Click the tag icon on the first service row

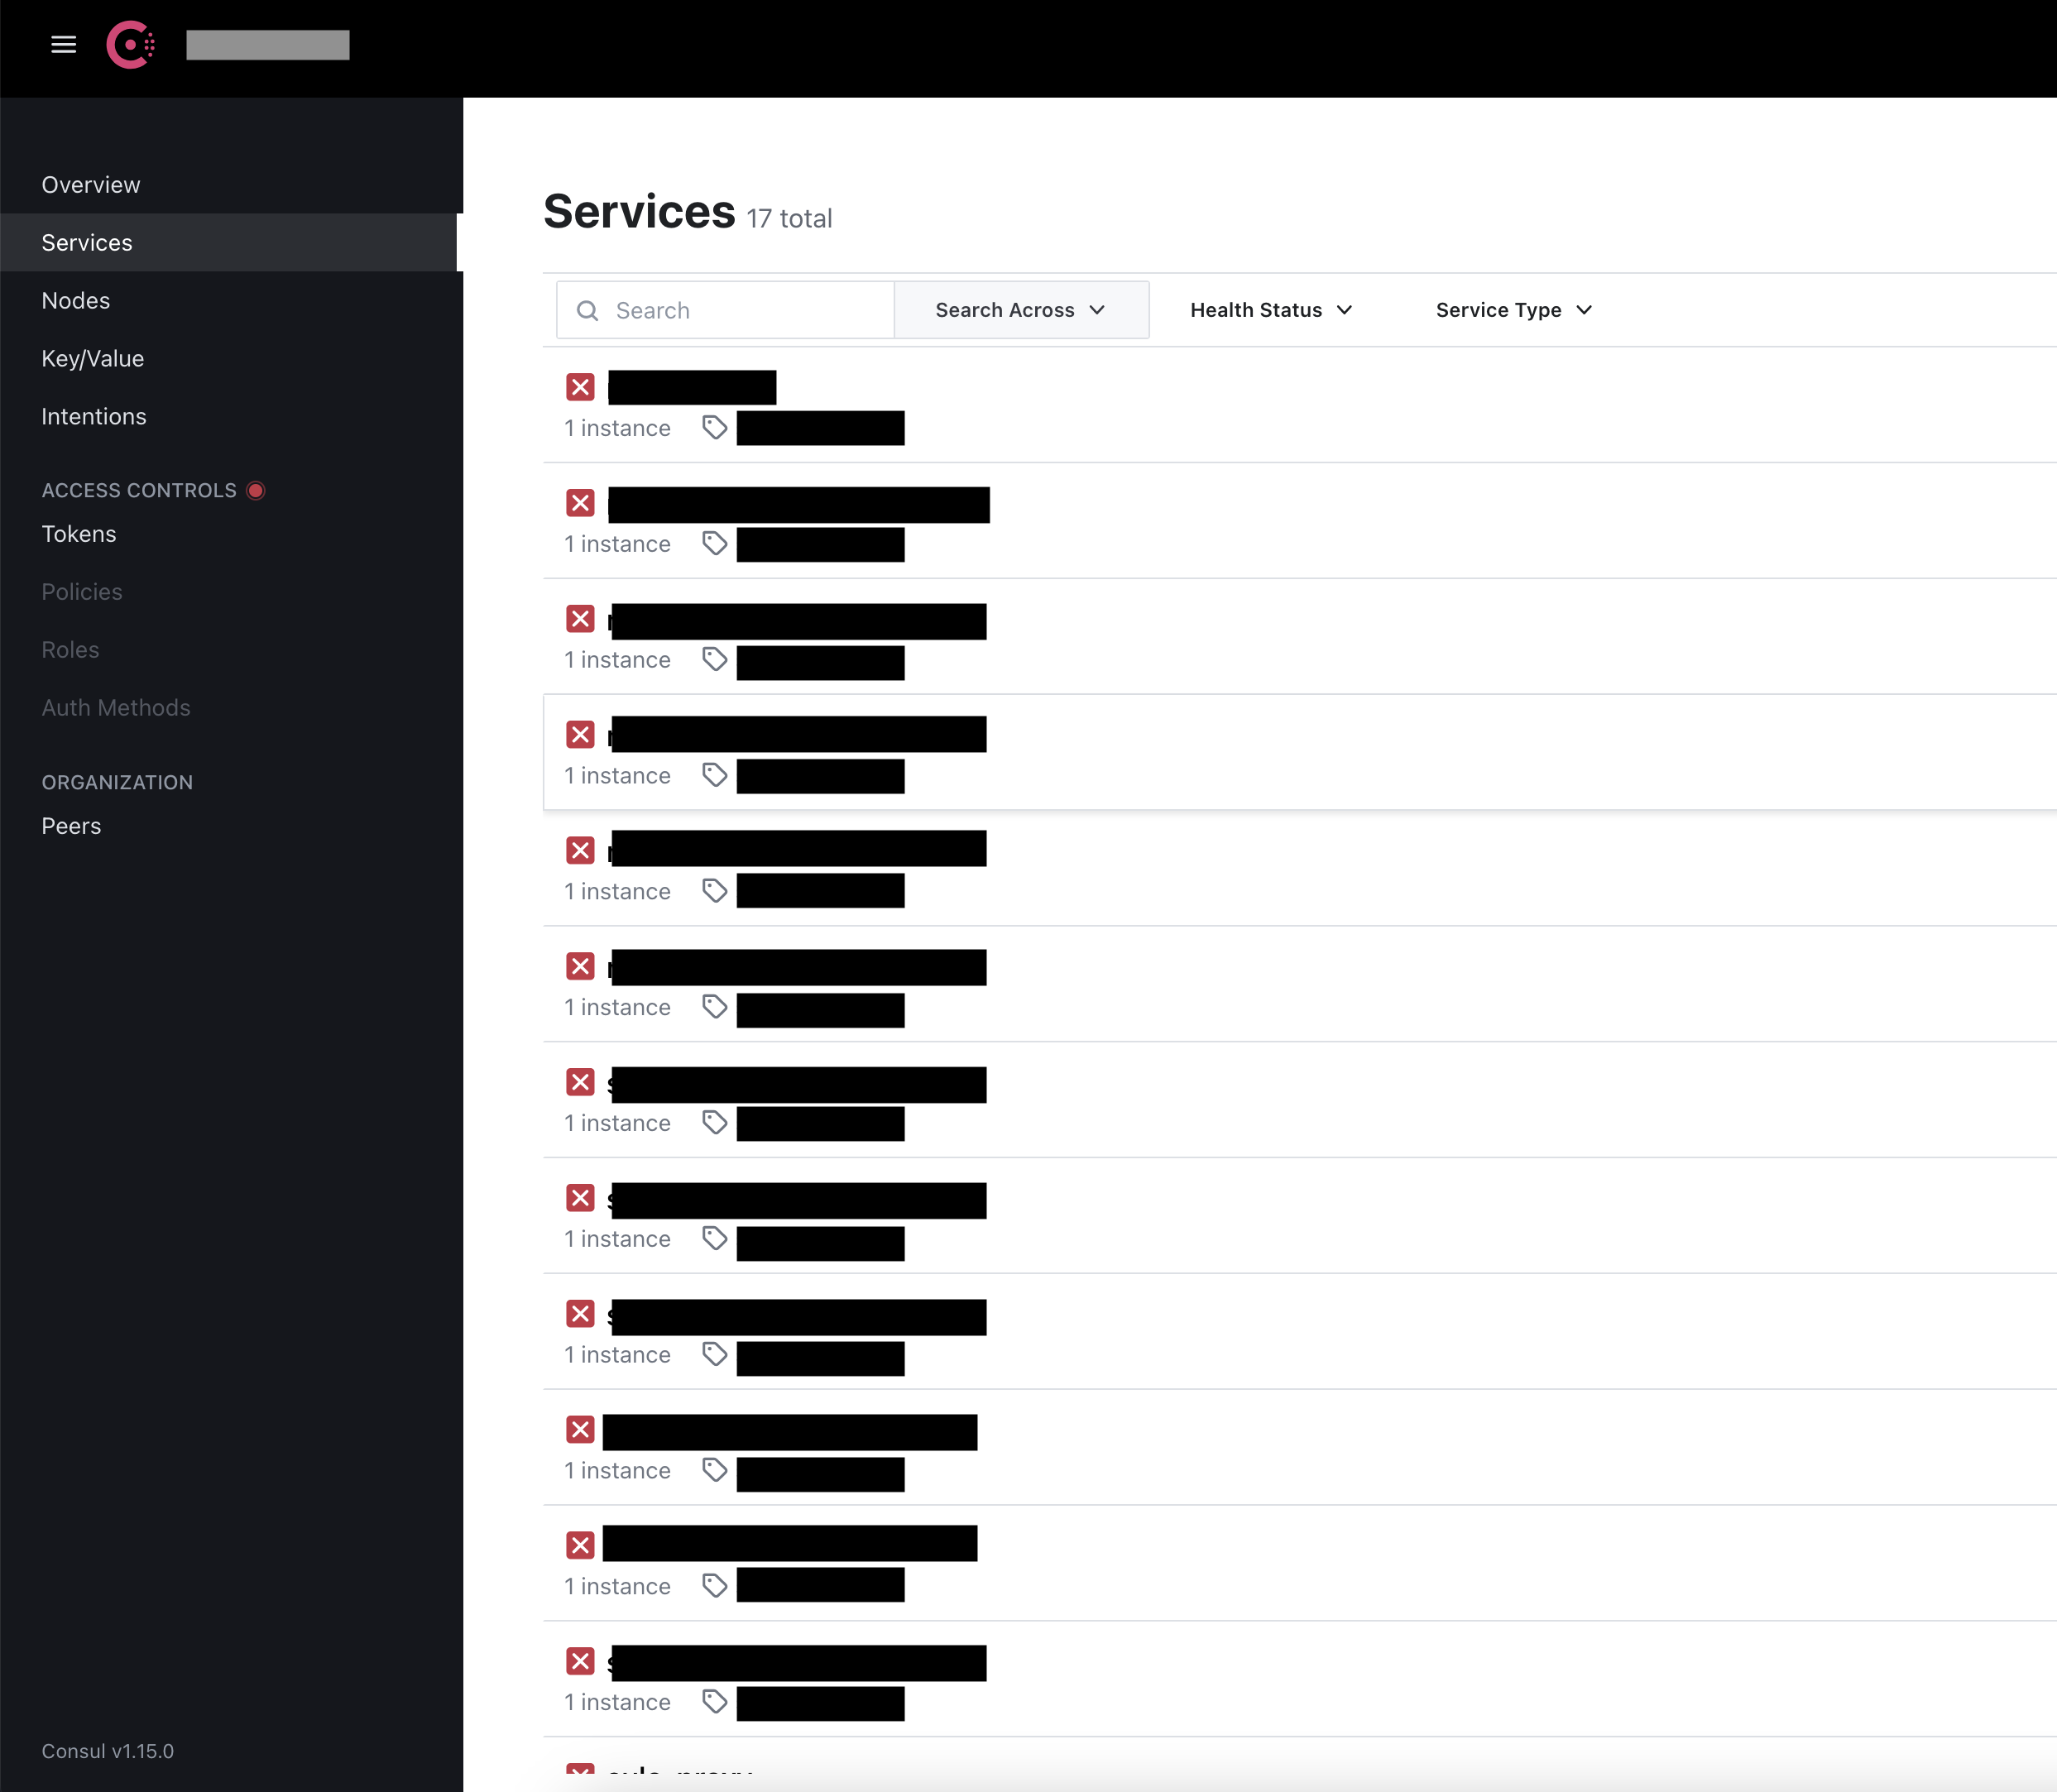714,427
